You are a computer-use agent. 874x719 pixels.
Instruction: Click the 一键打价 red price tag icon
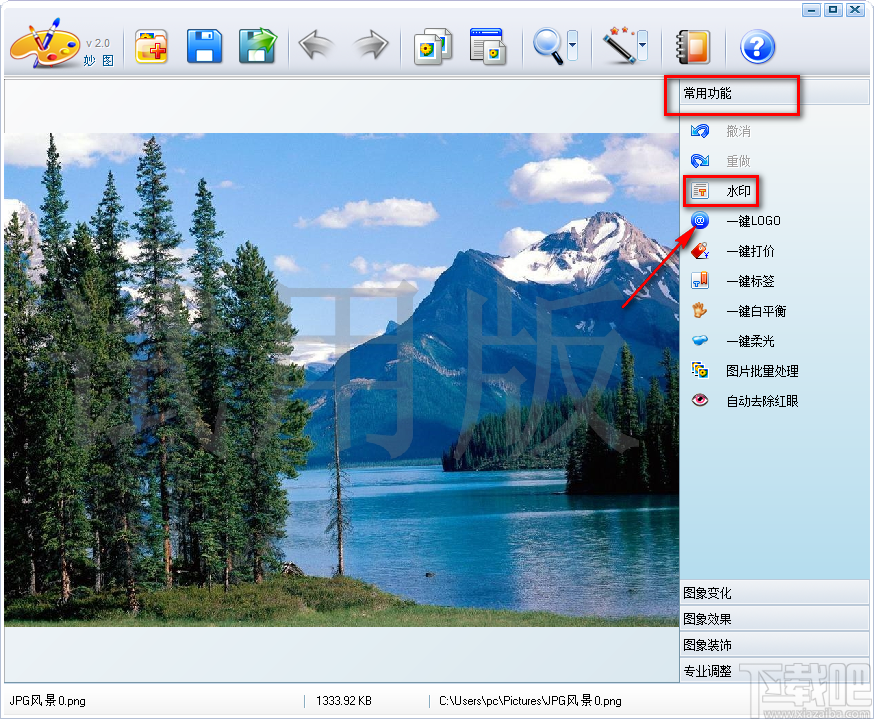click(700, 251)
